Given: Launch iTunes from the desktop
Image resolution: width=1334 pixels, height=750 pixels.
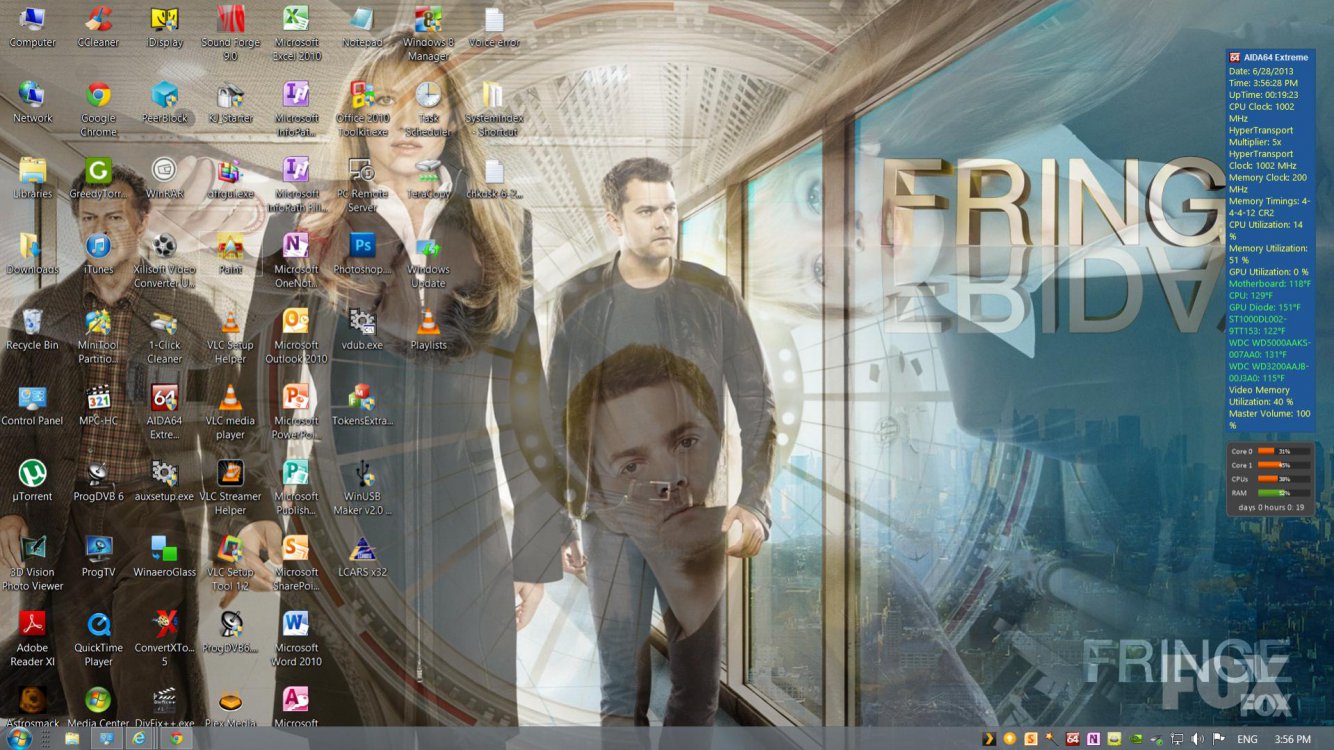Looking at the screenshot, I should (x=98, y=254).
